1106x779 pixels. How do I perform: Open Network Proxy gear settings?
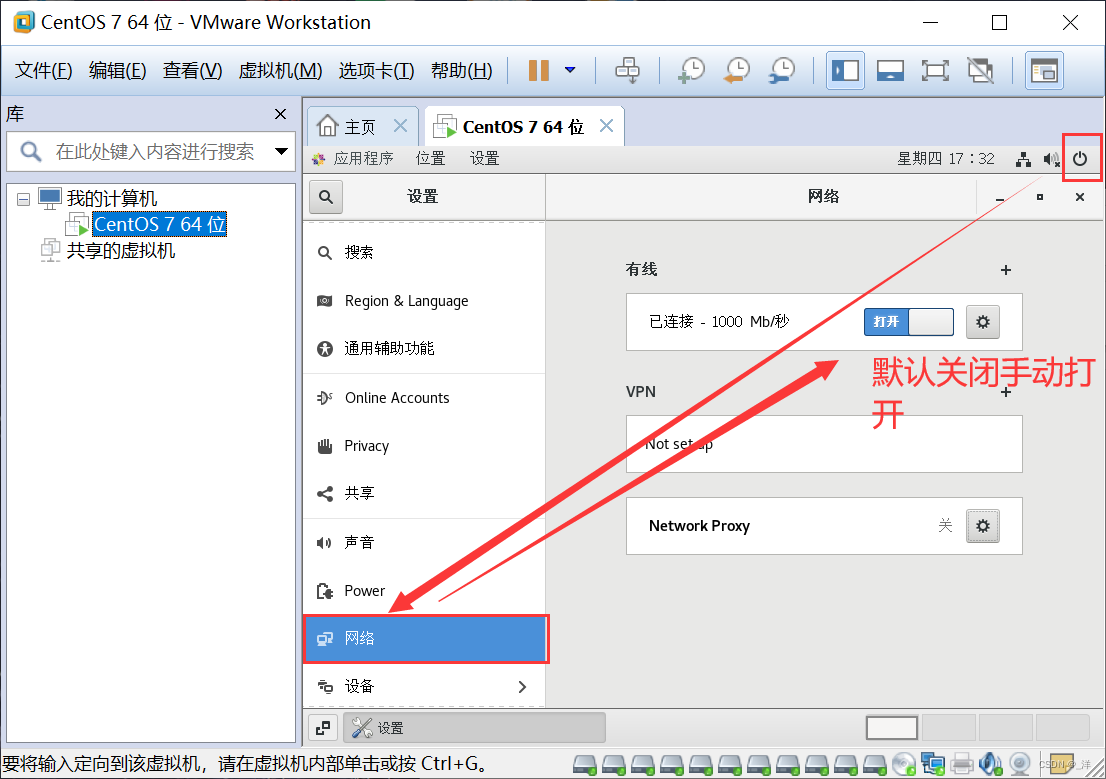(x=983, y=526)
